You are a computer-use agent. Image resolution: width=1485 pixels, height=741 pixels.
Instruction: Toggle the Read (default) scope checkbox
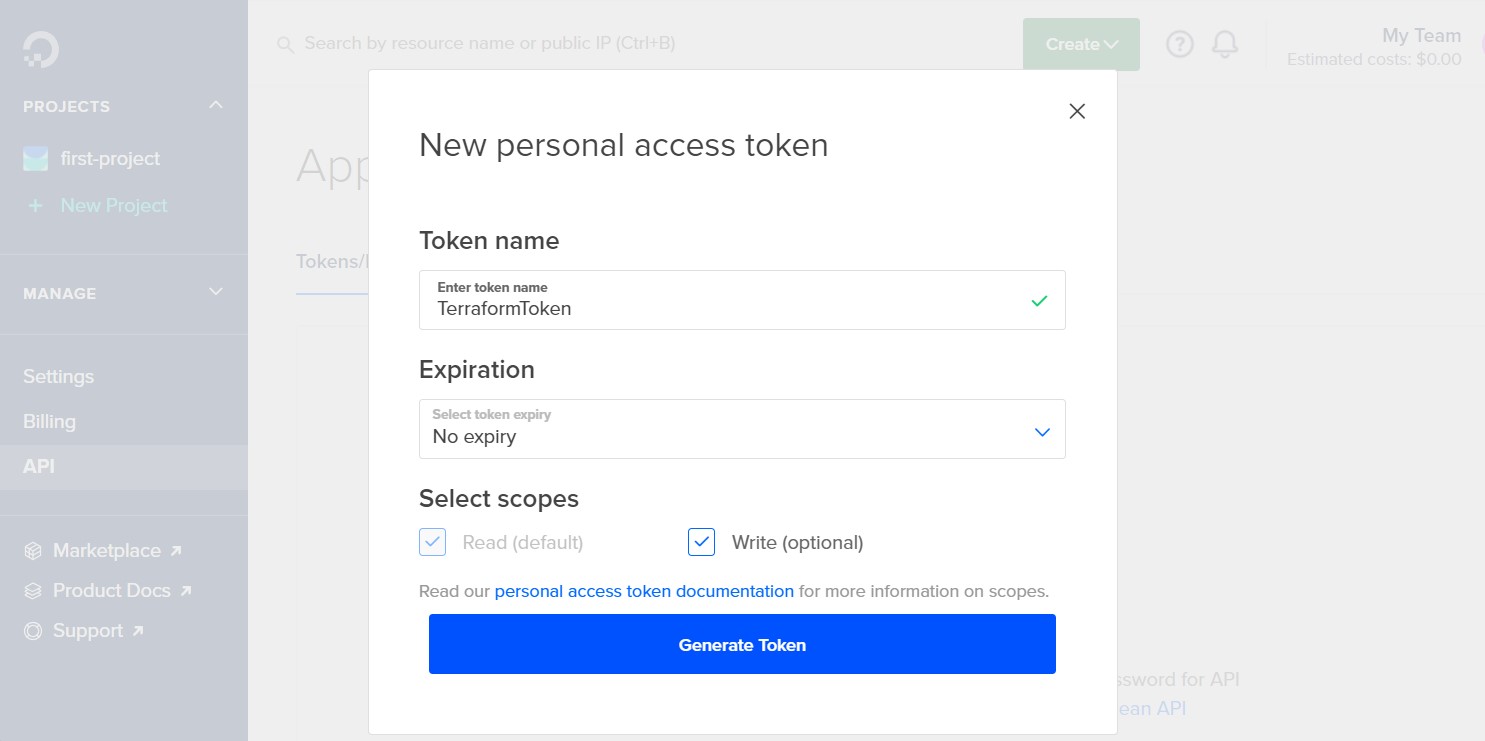[x=432, y=542]
